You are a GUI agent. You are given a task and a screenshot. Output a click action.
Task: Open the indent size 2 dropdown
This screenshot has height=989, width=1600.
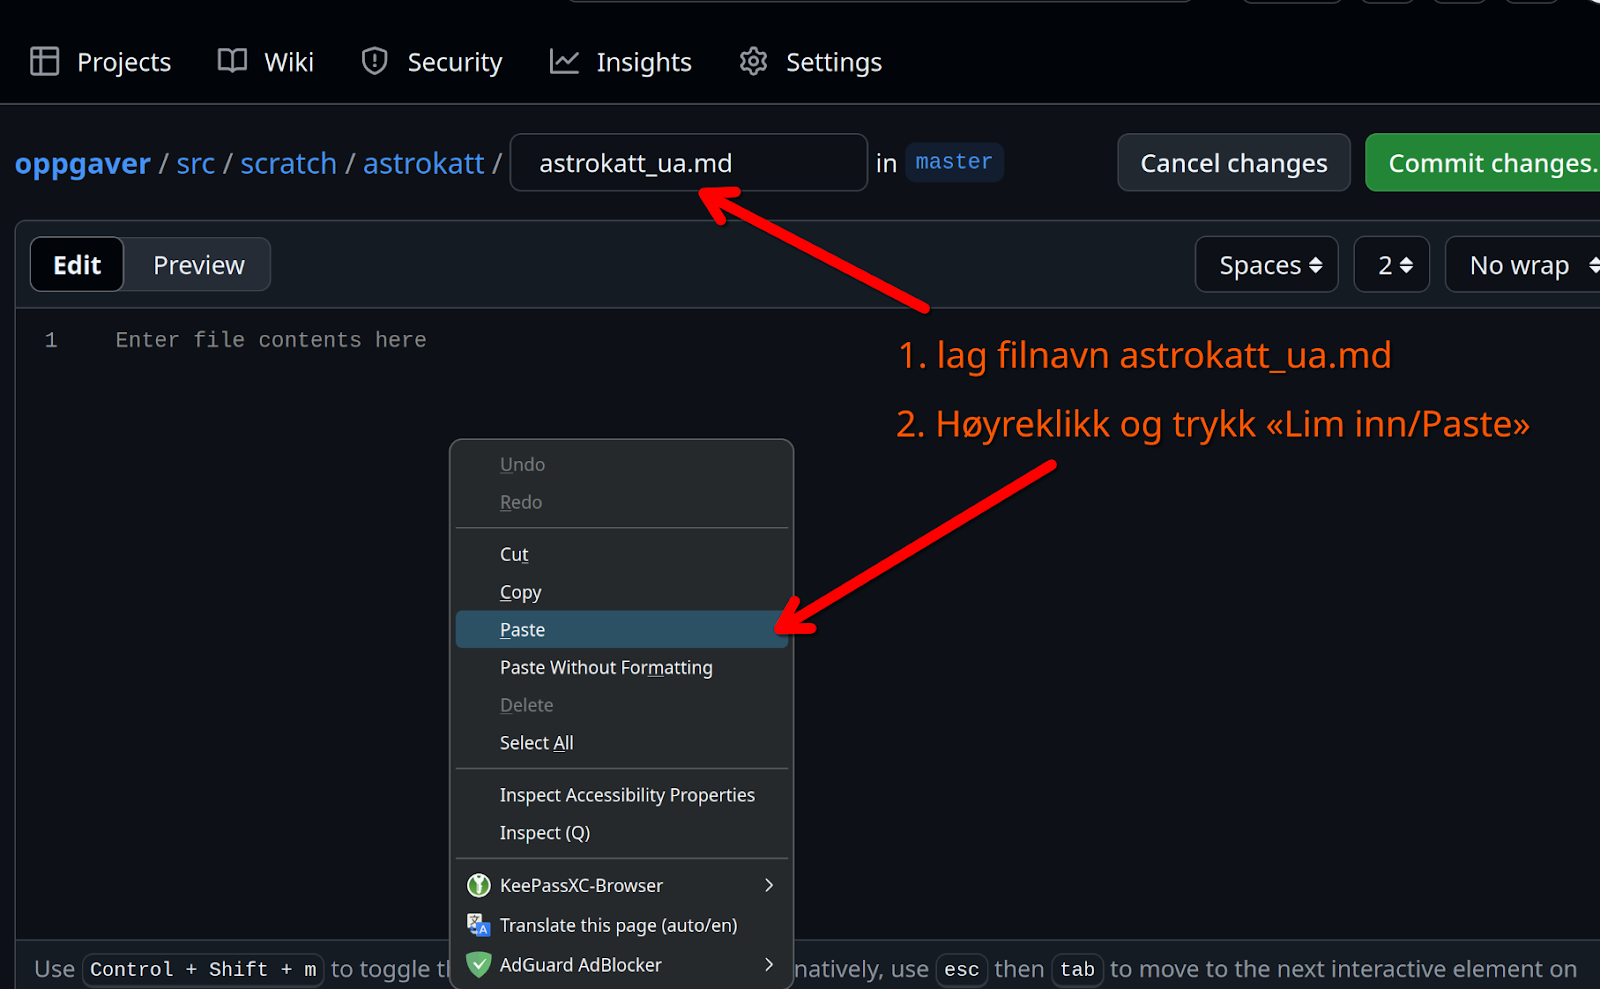(1391, 265)
